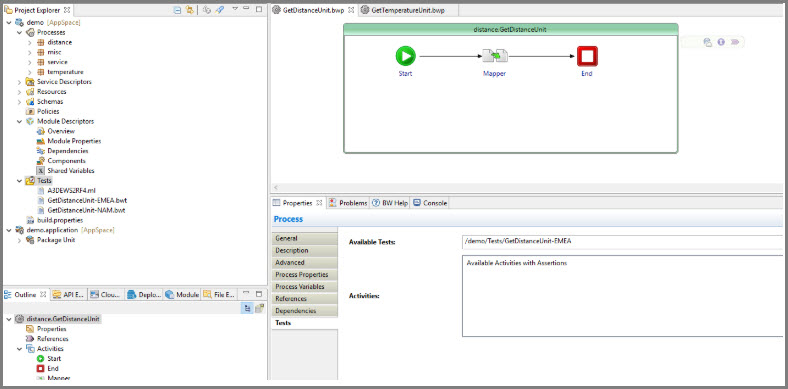Open Process Properties section
The height and width of the screenshot is (389, 788).
pyautogui.click(x=304, y=274)
